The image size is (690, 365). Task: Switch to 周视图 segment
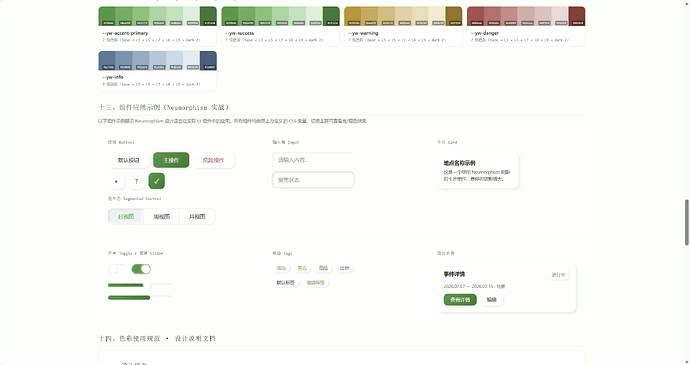click(x=161, y=217)
